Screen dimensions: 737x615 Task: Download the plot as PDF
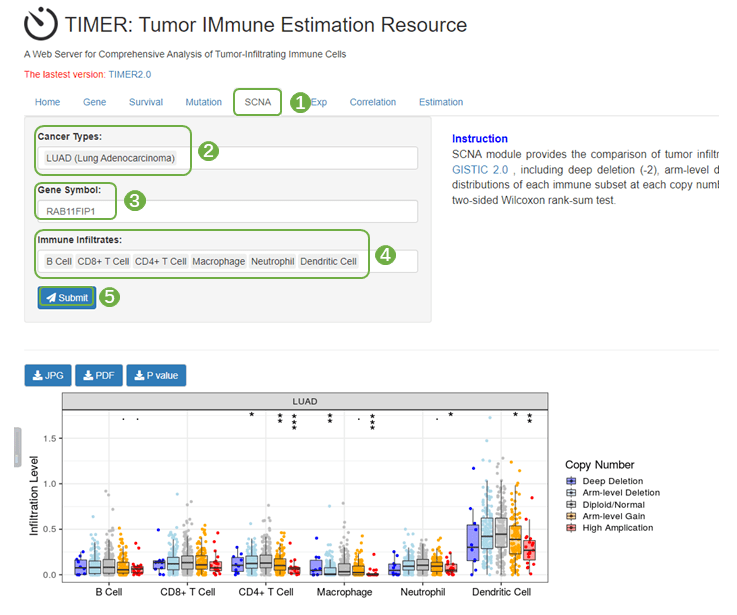click(98, 376)
